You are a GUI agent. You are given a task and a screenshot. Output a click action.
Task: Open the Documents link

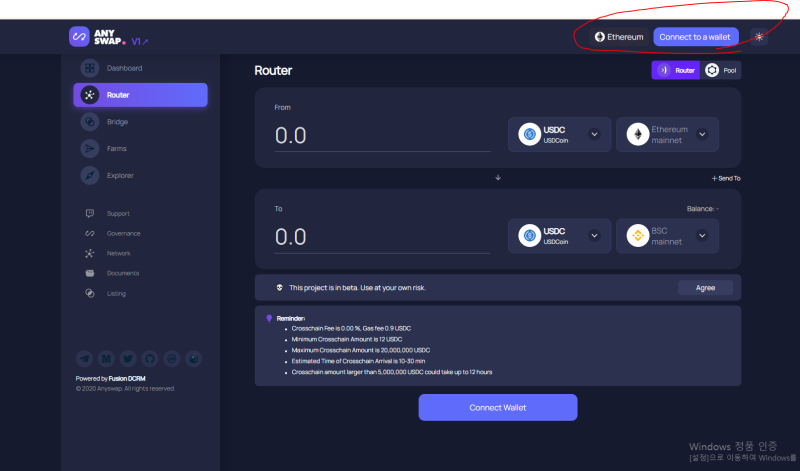tap(123, 273)
